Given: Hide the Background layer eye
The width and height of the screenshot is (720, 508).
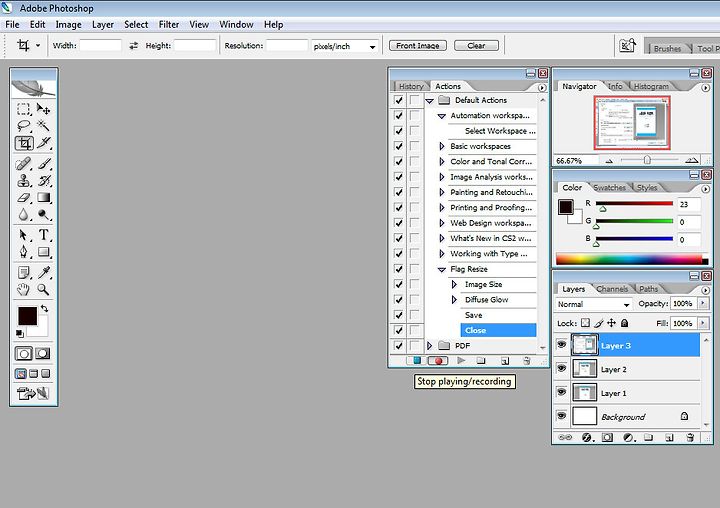Looking at the screenshot, I should [x=561, y=416].
